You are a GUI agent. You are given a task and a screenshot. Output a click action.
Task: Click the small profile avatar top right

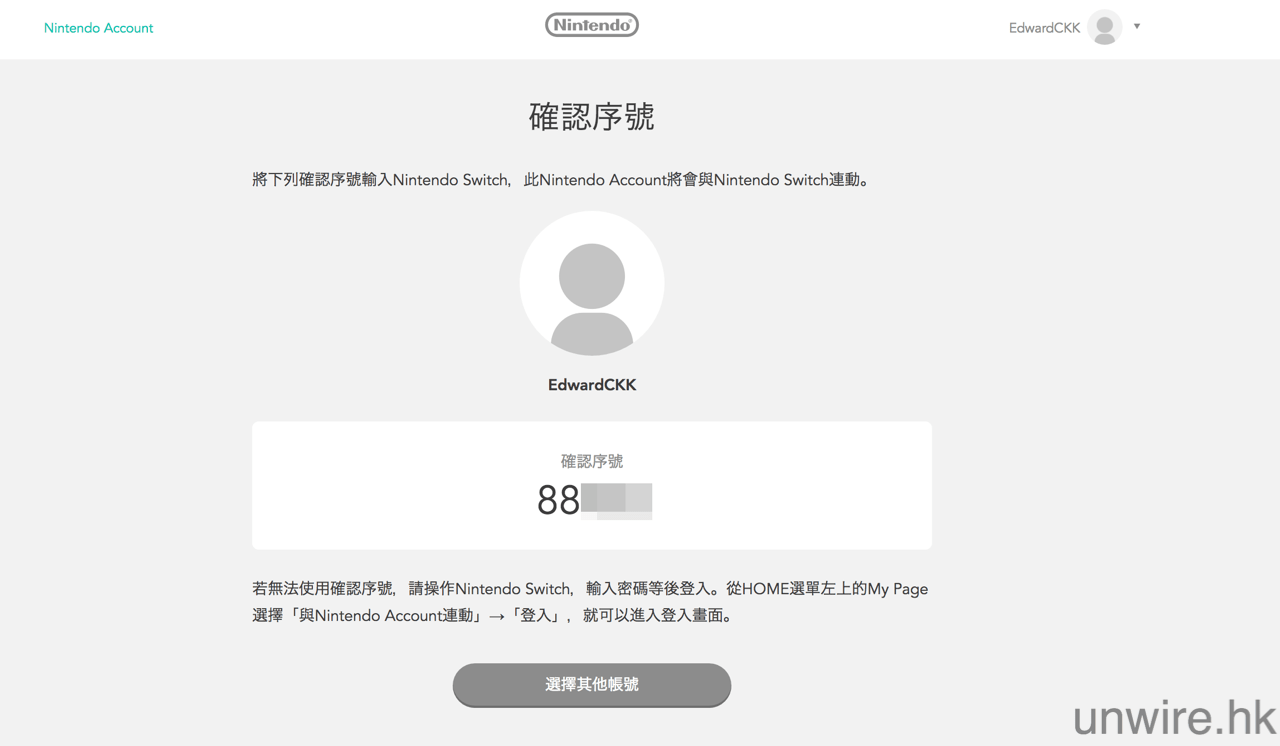point(1104,28)
